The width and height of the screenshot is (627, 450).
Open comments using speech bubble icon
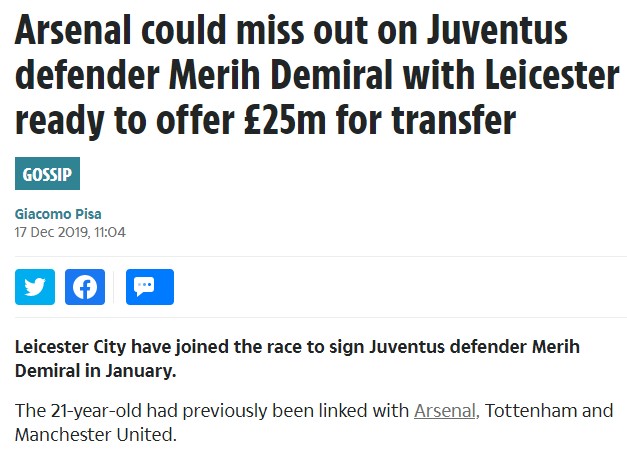(x=150, y=287)
